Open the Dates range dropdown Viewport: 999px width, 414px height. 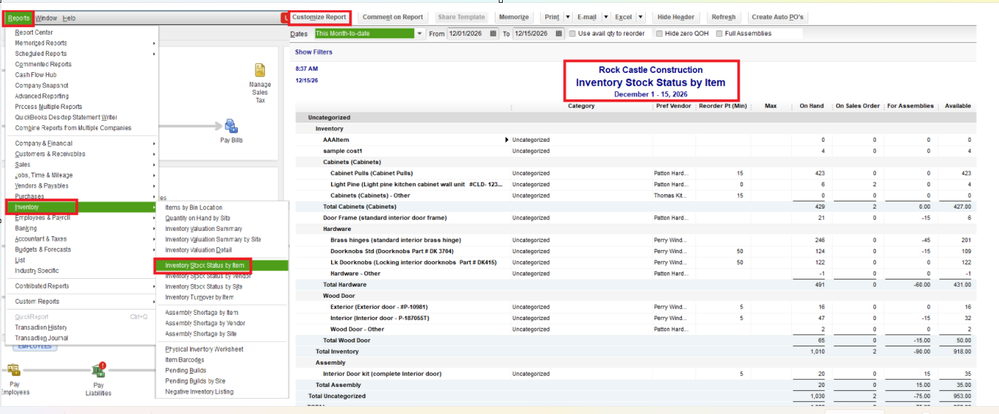(x=418, y=34)
